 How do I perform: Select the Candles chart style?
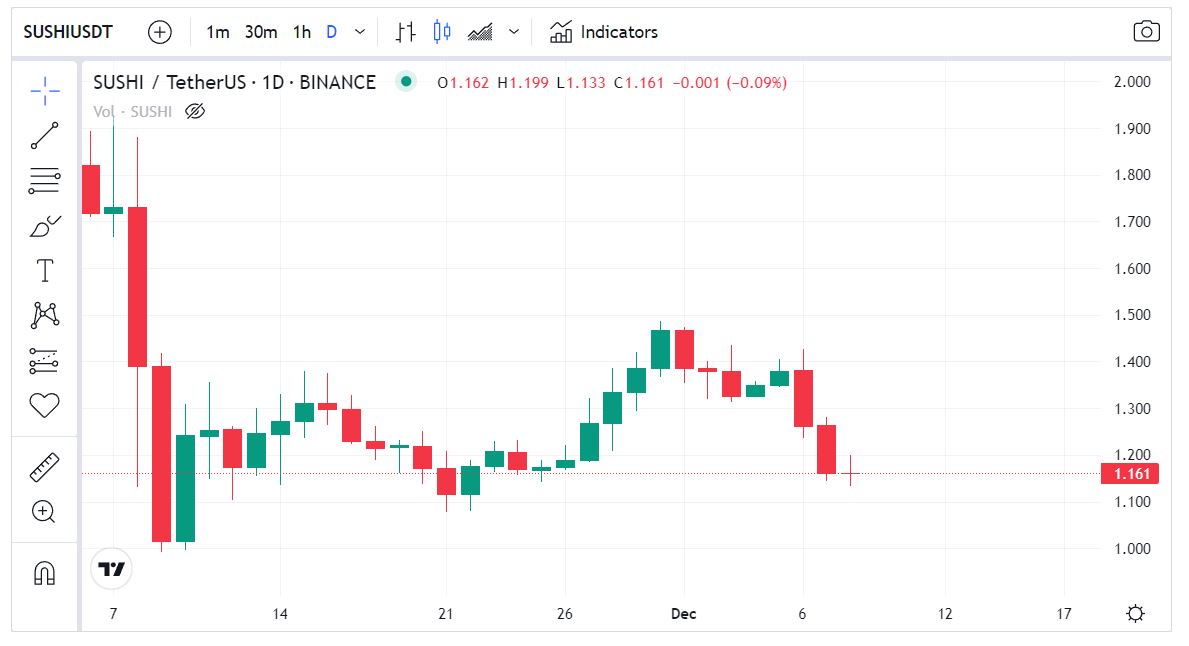coord(442,32)
